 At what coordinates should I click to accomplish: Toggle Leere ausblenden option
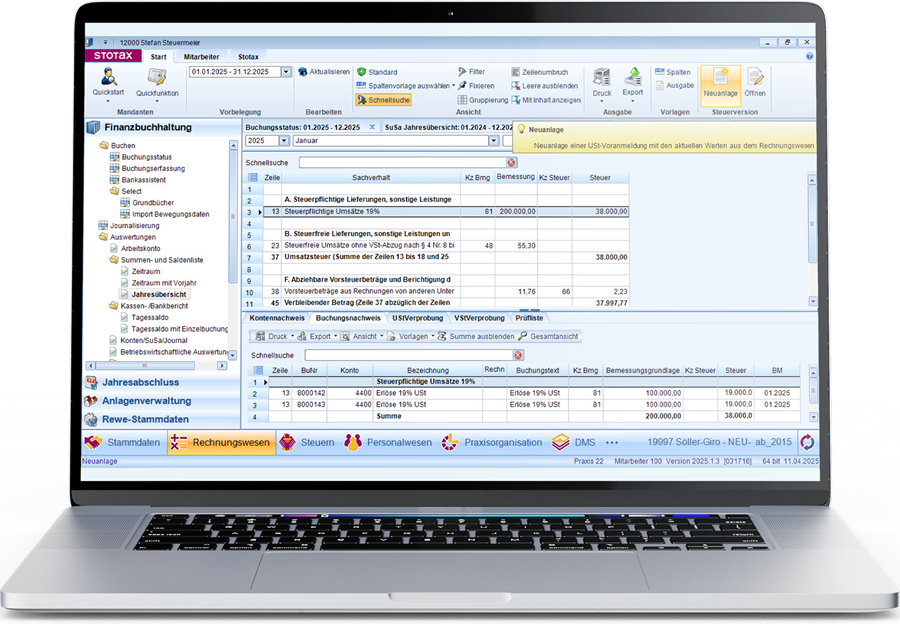tap(545, 86)
